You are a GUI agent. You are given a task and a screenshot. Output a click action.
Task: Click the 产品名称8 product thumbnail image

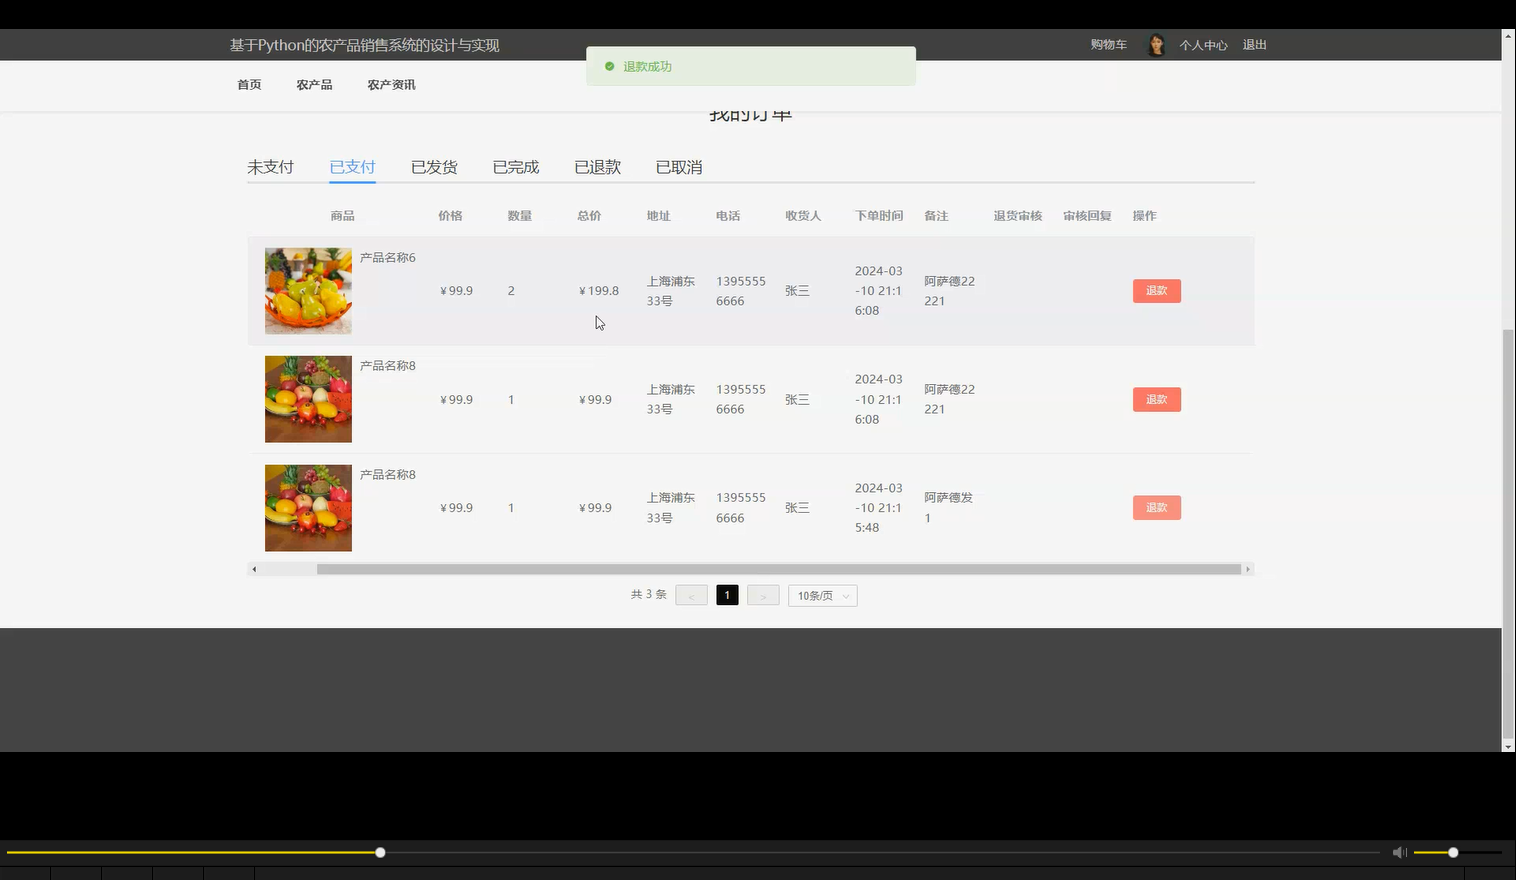[307, 398]
